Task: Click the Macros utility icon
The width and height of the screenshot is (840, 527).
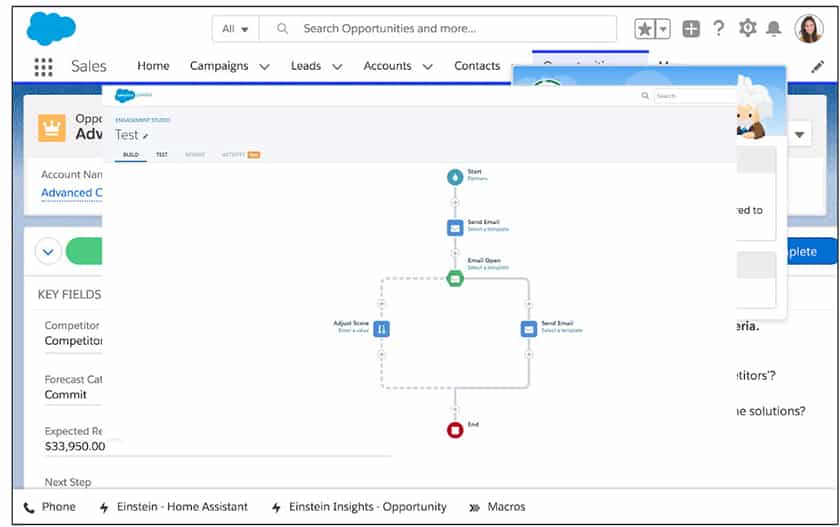Action: 474,508
